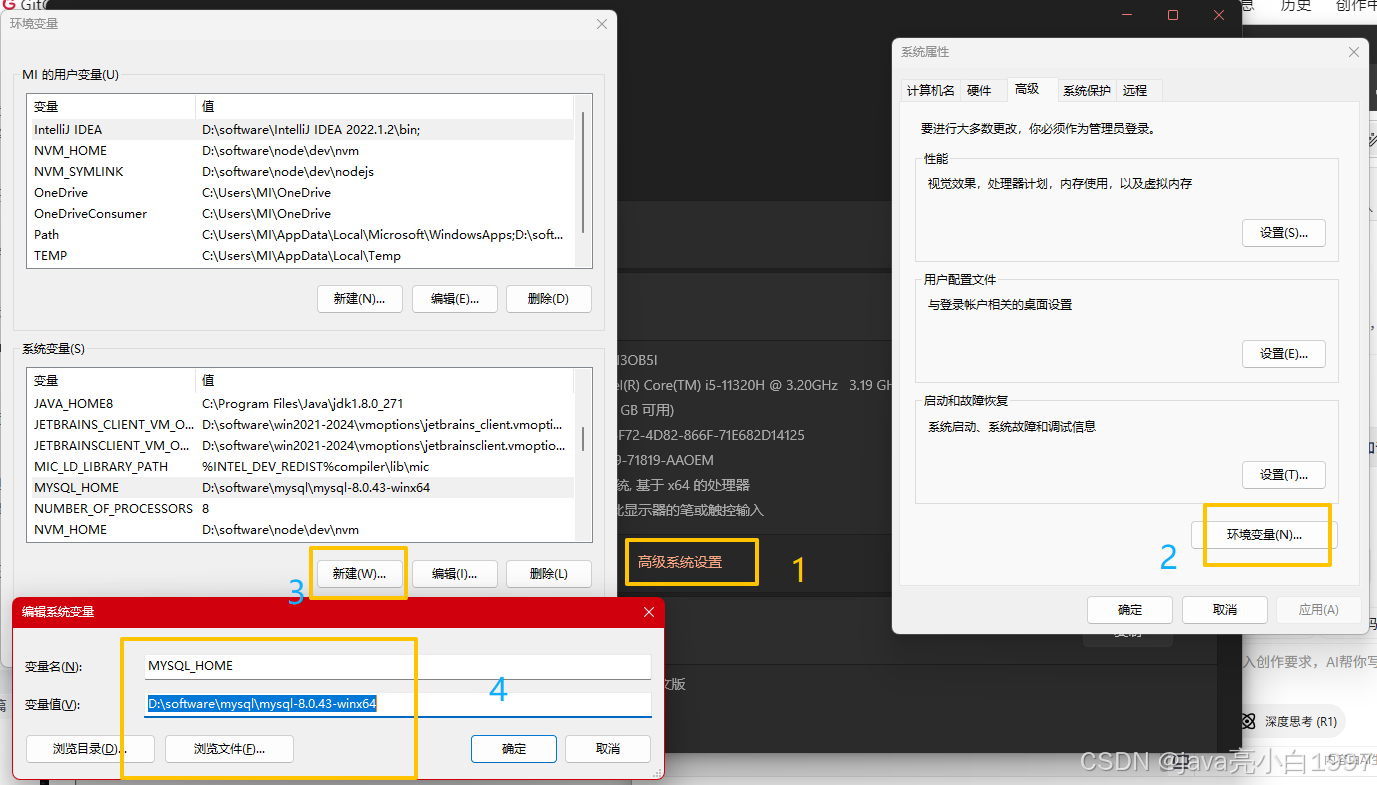1377x785 pixels.
Task: Click user variables 变量 column header
Action: pyautogui.click(x=112, y=106)
